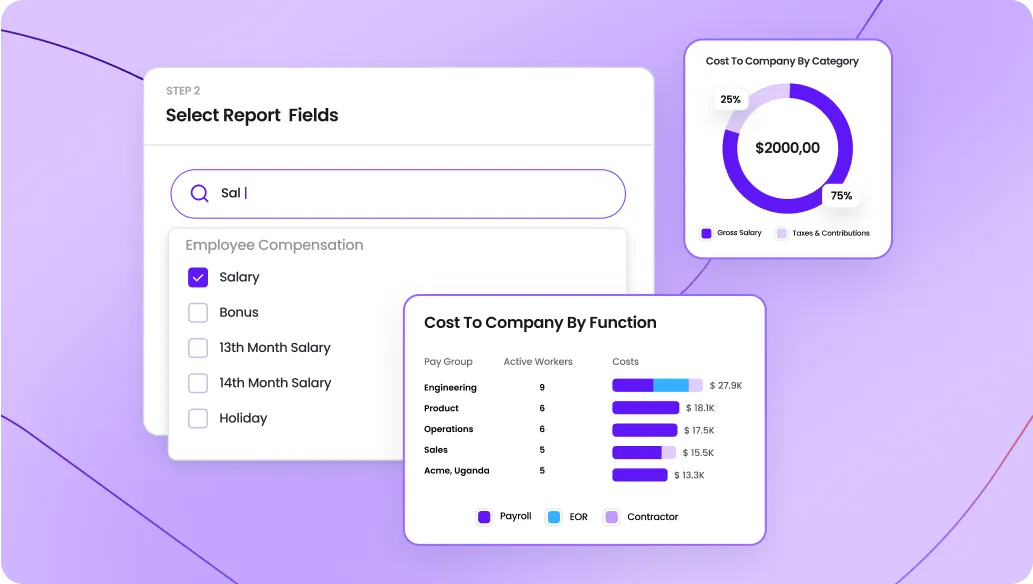This screenshot has height=584, width=1033.
Task: Select the EOR legend marker
Action: point(553,516)
